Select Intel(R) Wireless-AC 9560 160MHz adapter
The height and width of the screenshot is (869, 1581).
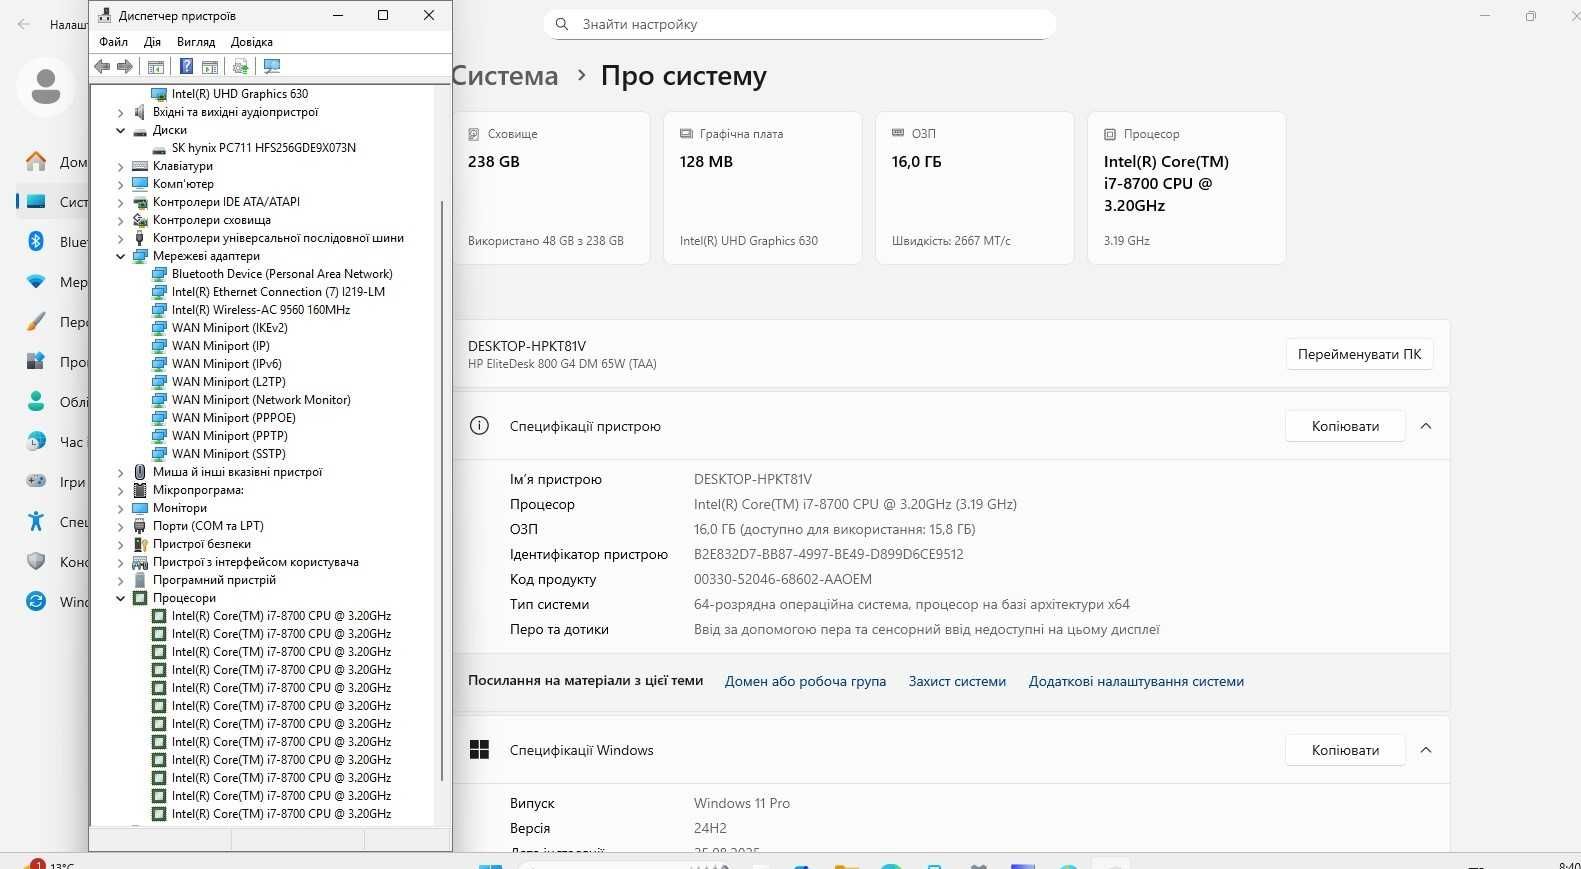pyautogui.click(x=261, y=310)
